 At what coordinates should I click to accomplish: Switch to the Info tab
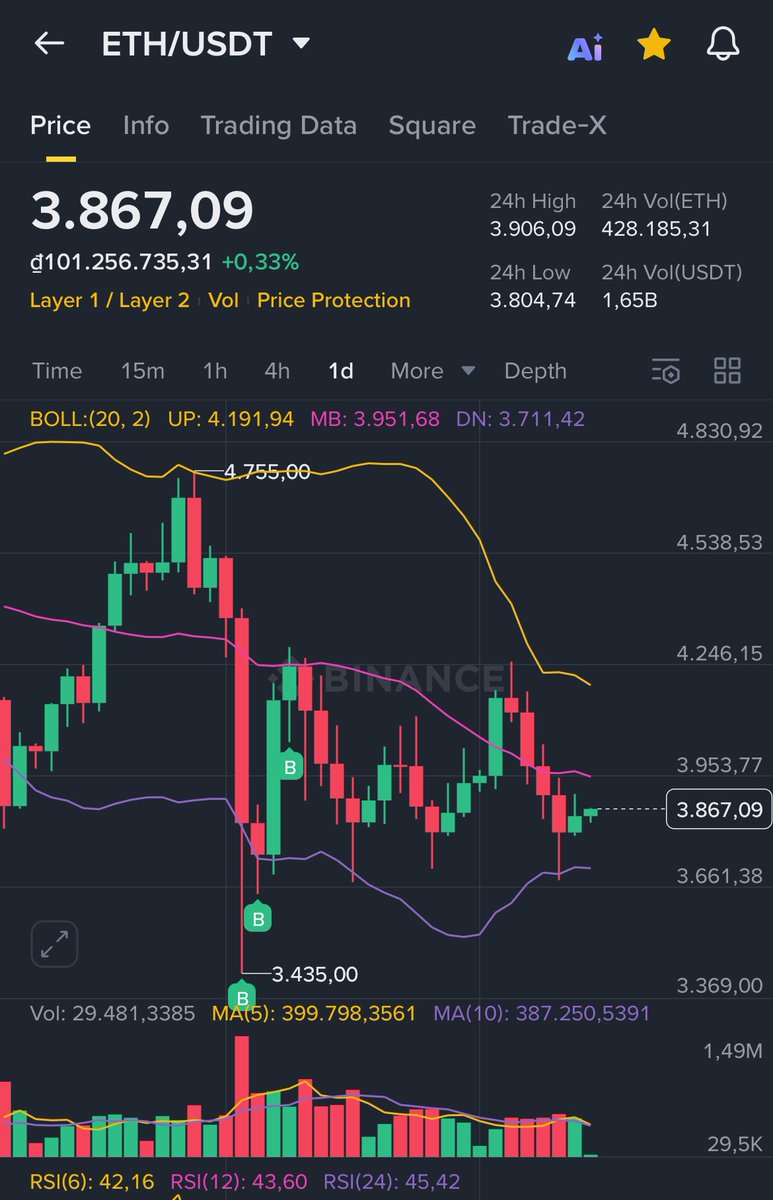point(146,125)
